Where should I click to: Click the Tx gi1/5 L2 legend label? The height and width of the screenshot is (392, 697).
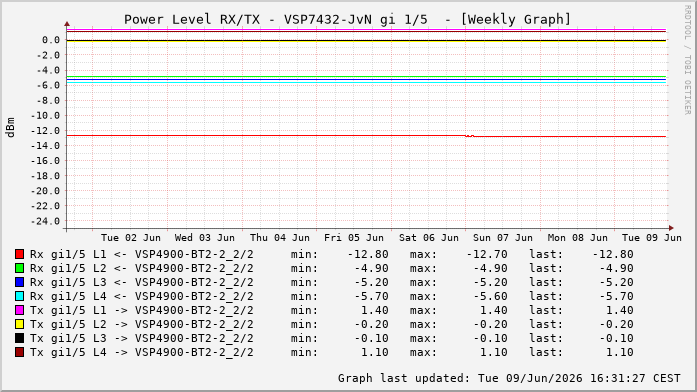point(142,324)
